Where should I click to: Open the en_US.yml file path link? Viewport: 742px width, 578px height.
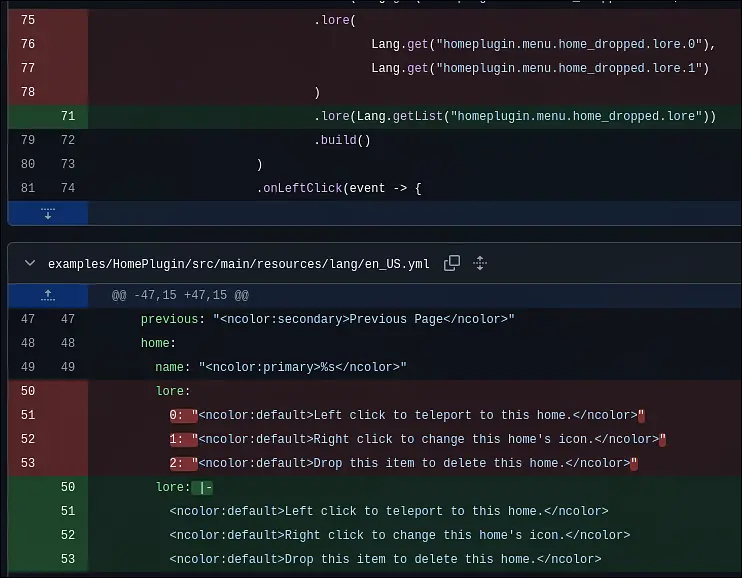[238, 264]
